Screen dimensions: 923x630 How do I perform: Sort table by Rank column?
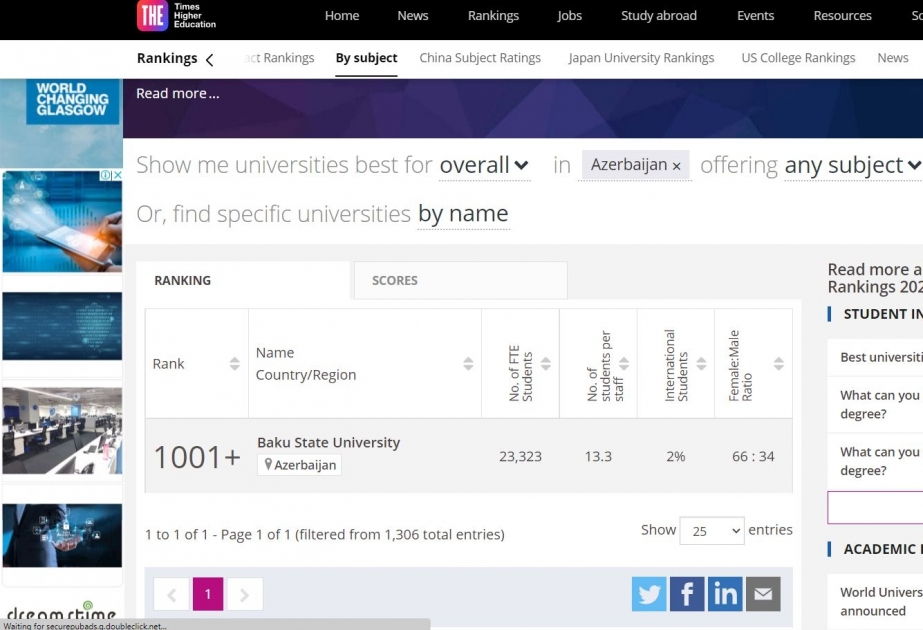(x=234, y=363)
